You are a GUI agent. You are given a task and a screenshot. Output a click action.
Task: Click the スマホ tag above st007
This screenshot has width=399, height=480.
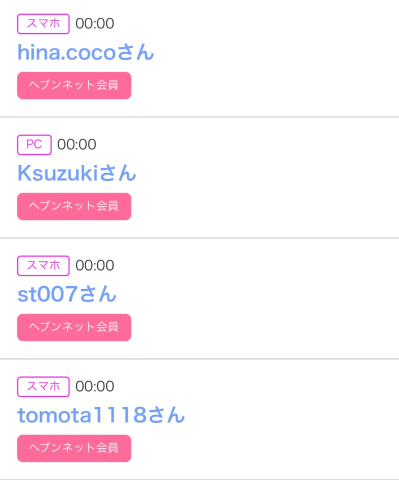click(43, 266)
